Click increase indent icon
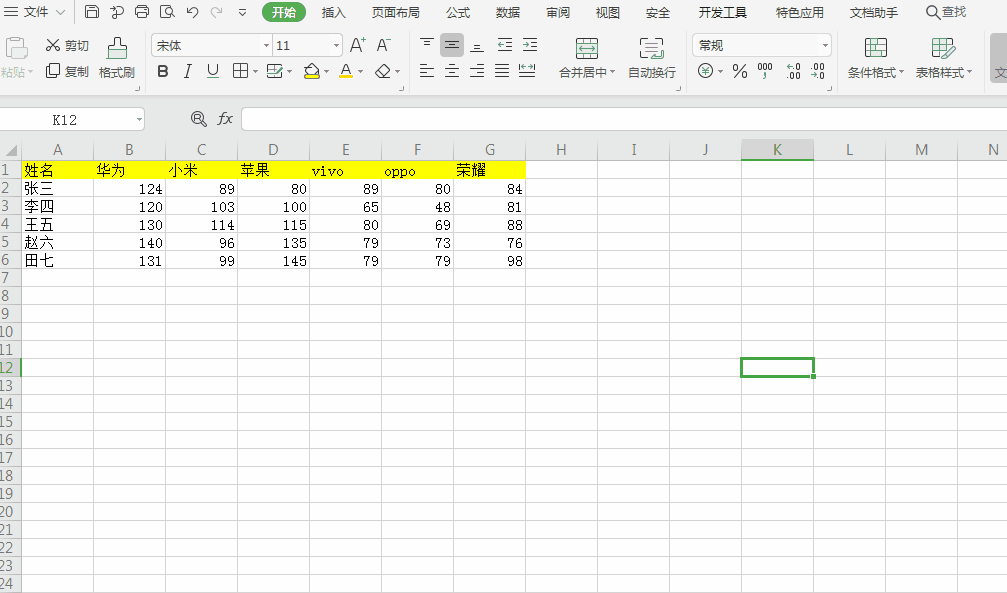The width and height of the screenshot is (1007, 593). pos(530,45)
